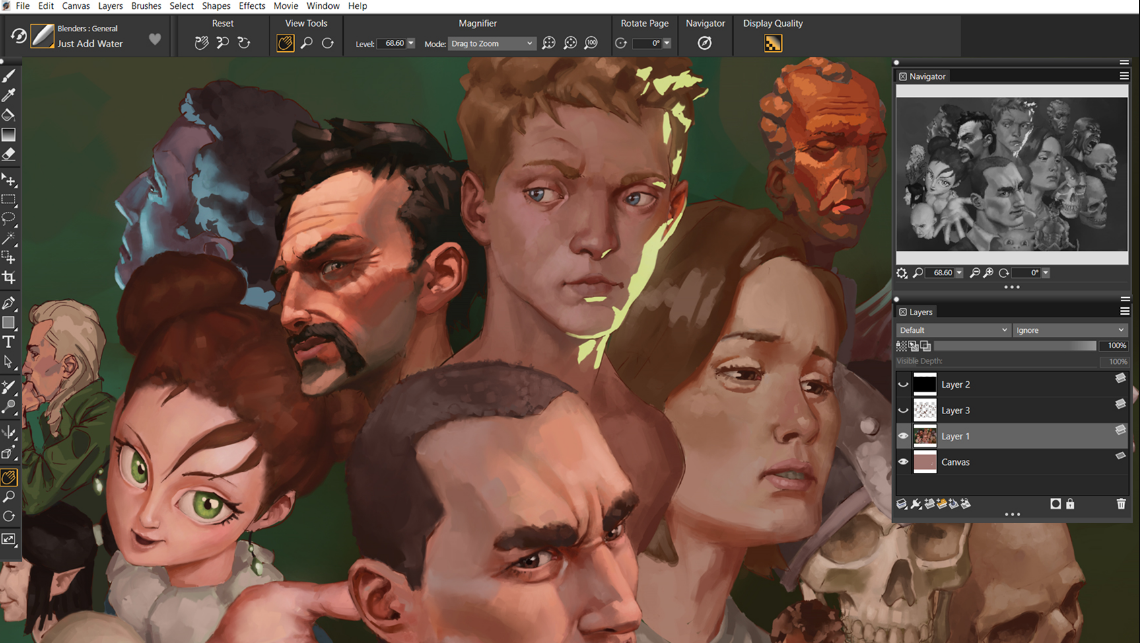The image size is (1140, 643).
Task: Select the Layer Adjuster tool
Action: click(9, 179)
